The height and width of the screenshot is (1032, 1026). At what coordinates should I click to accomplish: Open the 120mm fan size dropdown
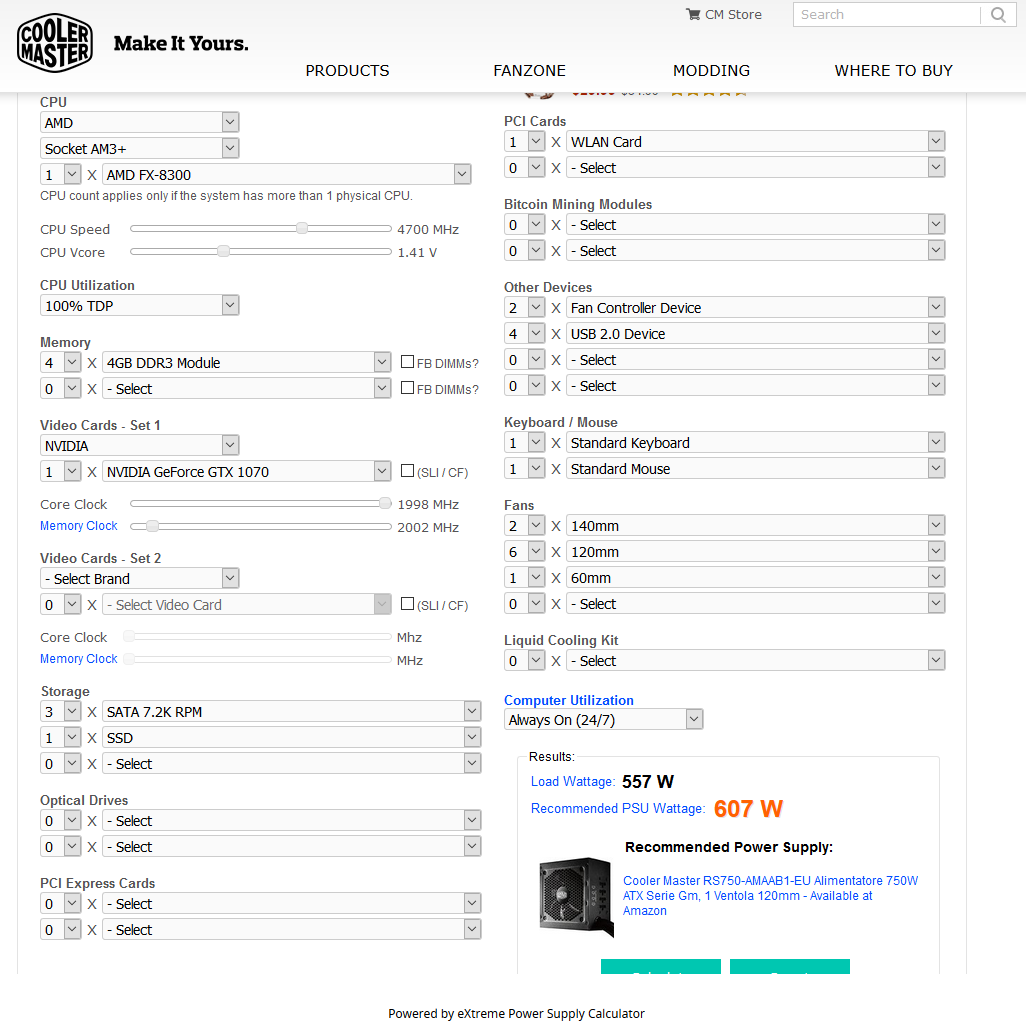pyautogui.click(x=756, y=552)
